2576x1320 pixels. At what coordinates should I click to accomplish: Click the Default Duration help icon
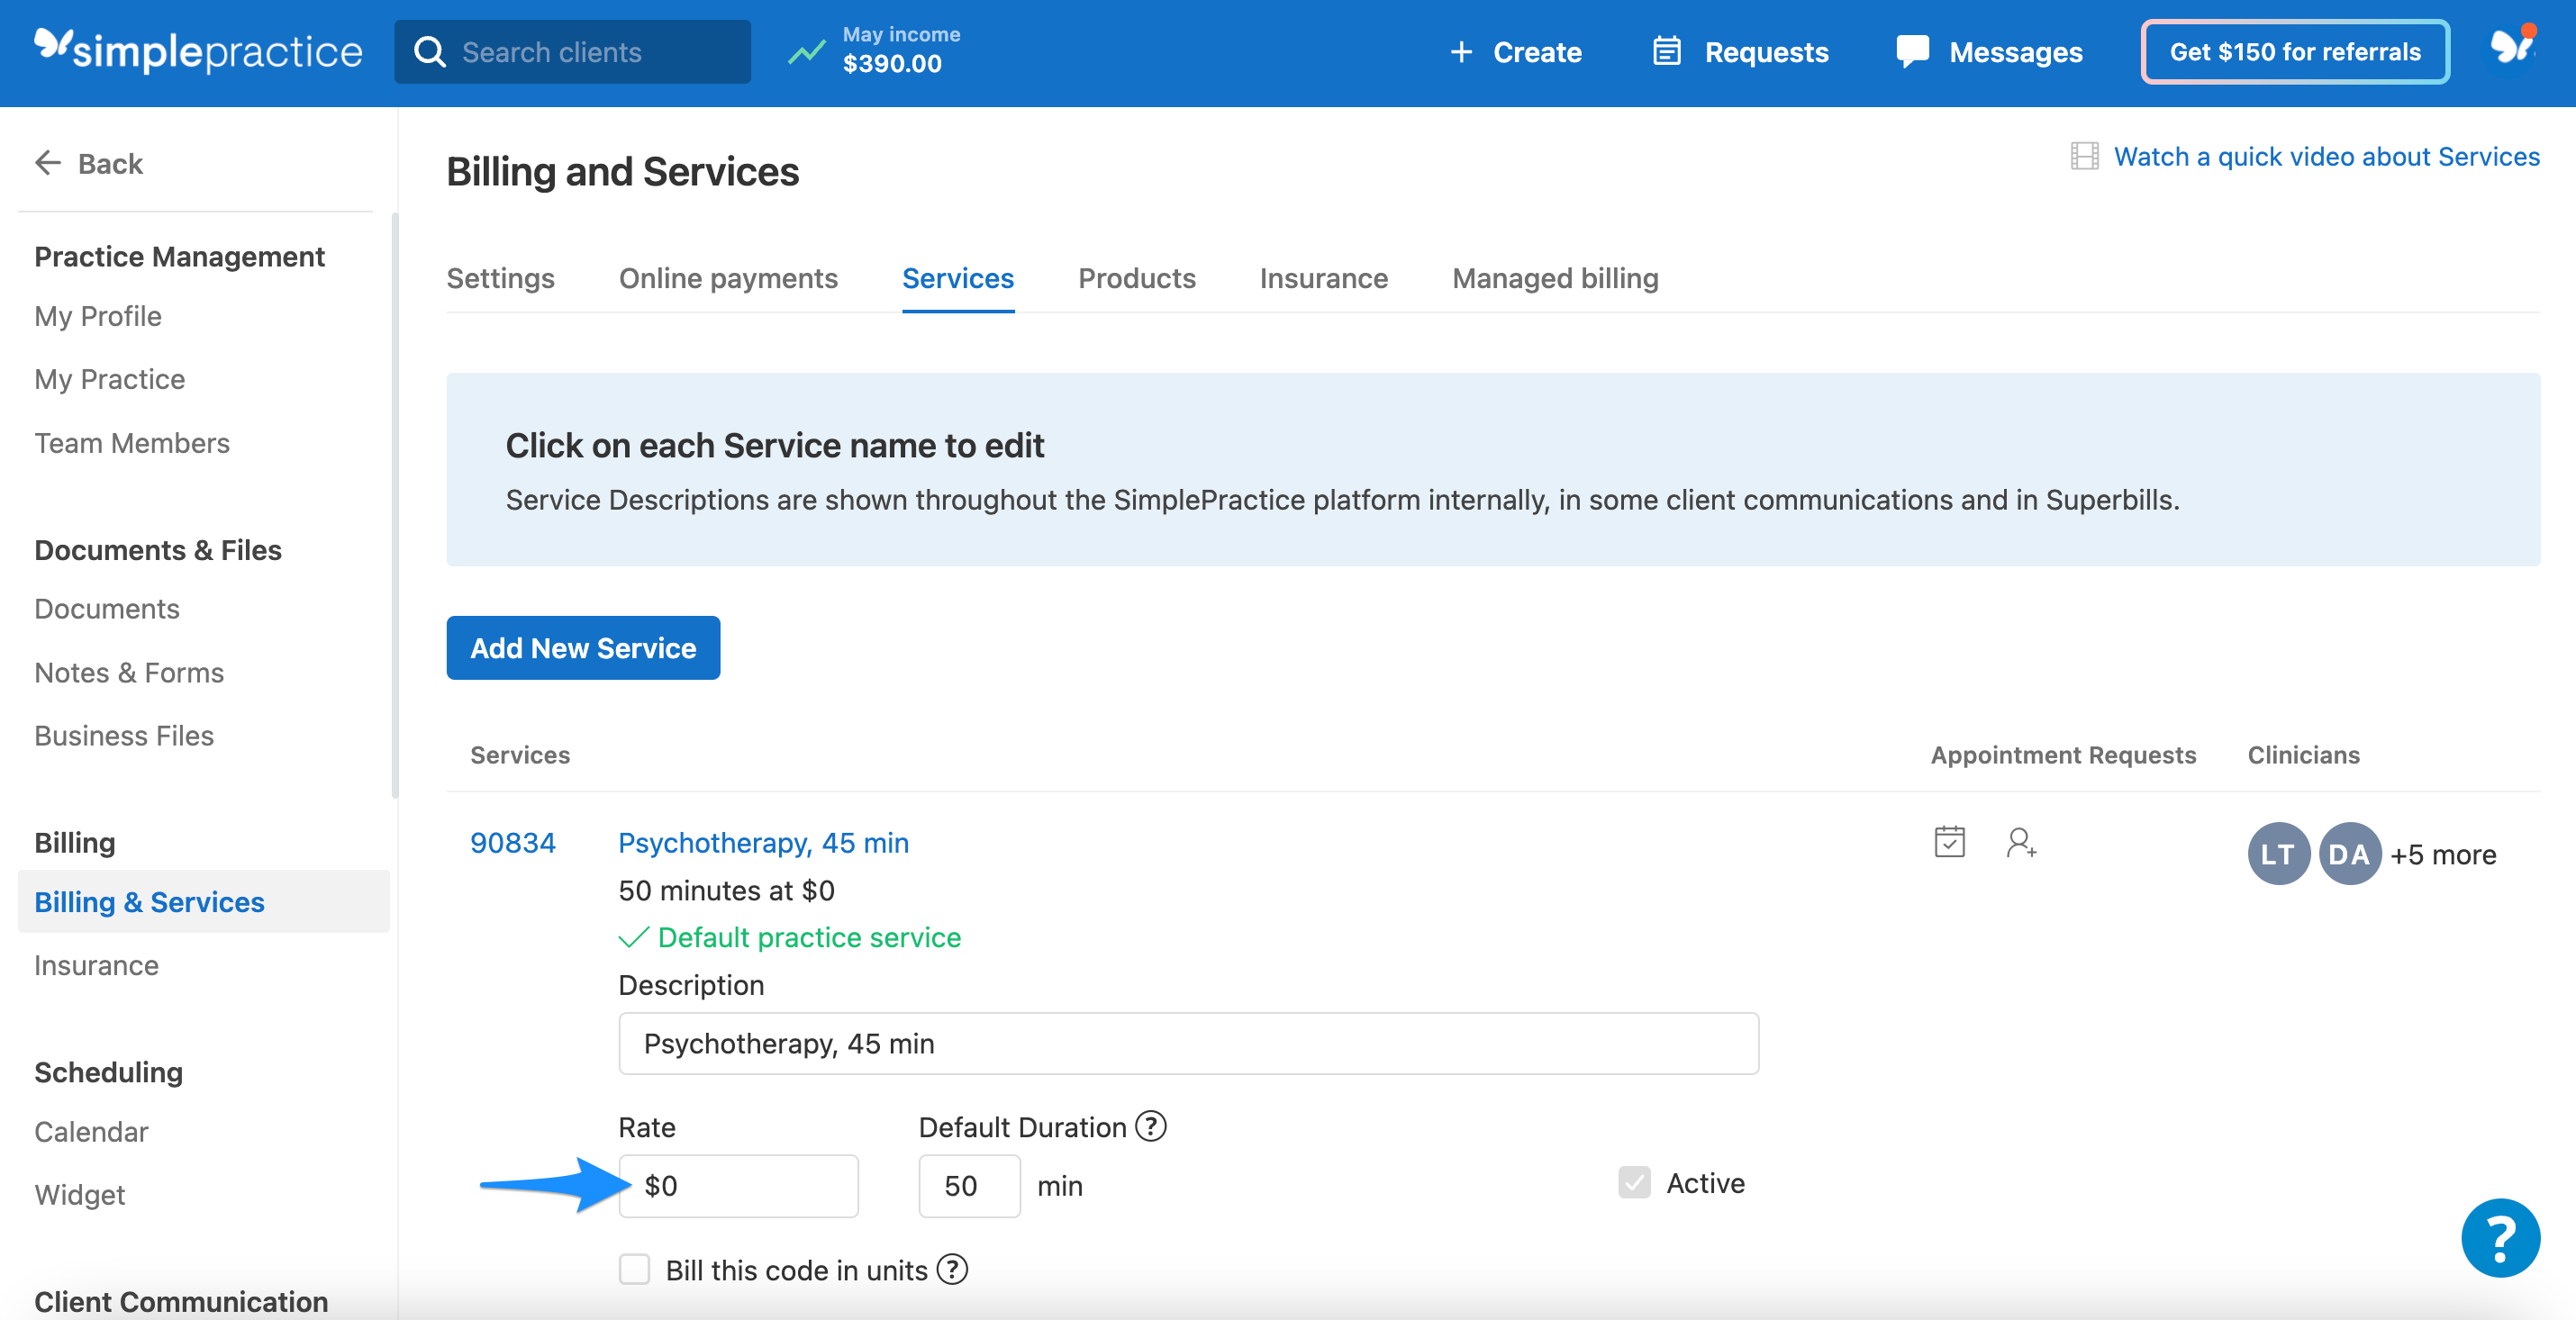pyautogui.click(x=1151, y=1126)
